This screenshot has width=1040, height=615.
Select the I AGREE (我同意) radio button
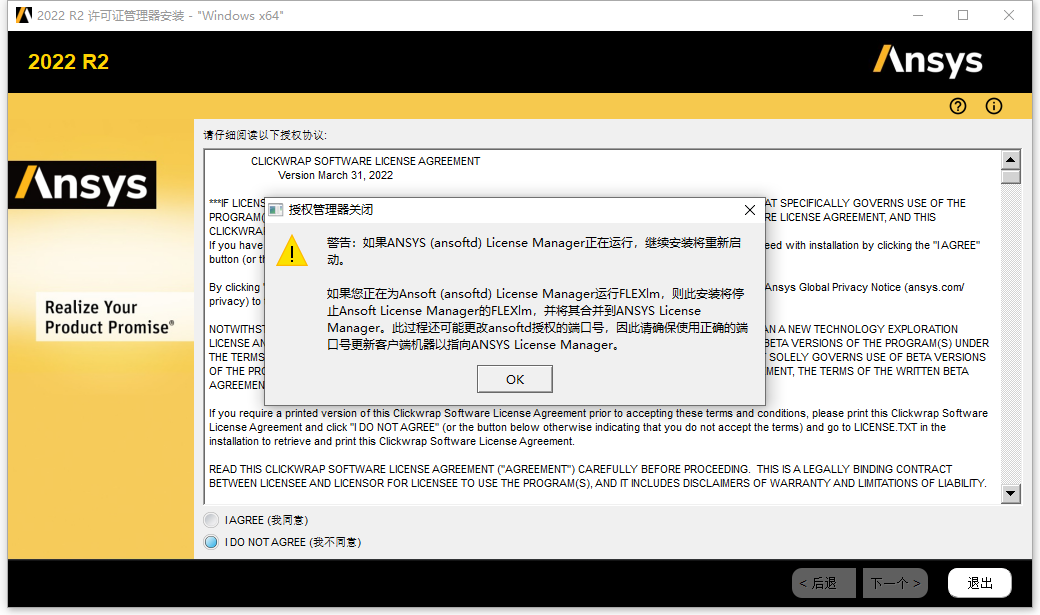pyautogui.click(x=211, y=520)
